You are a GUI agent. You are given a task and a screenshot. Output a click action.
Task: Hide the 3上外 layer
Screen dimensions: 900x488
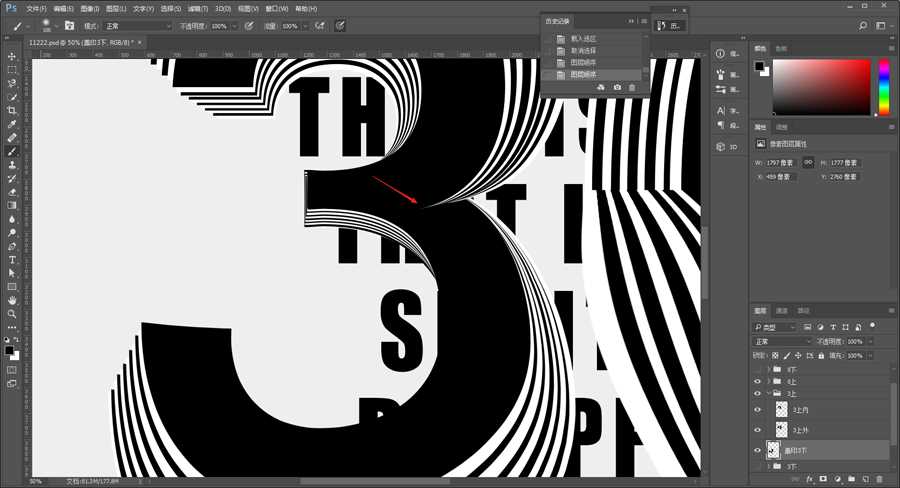pos(757,430)
